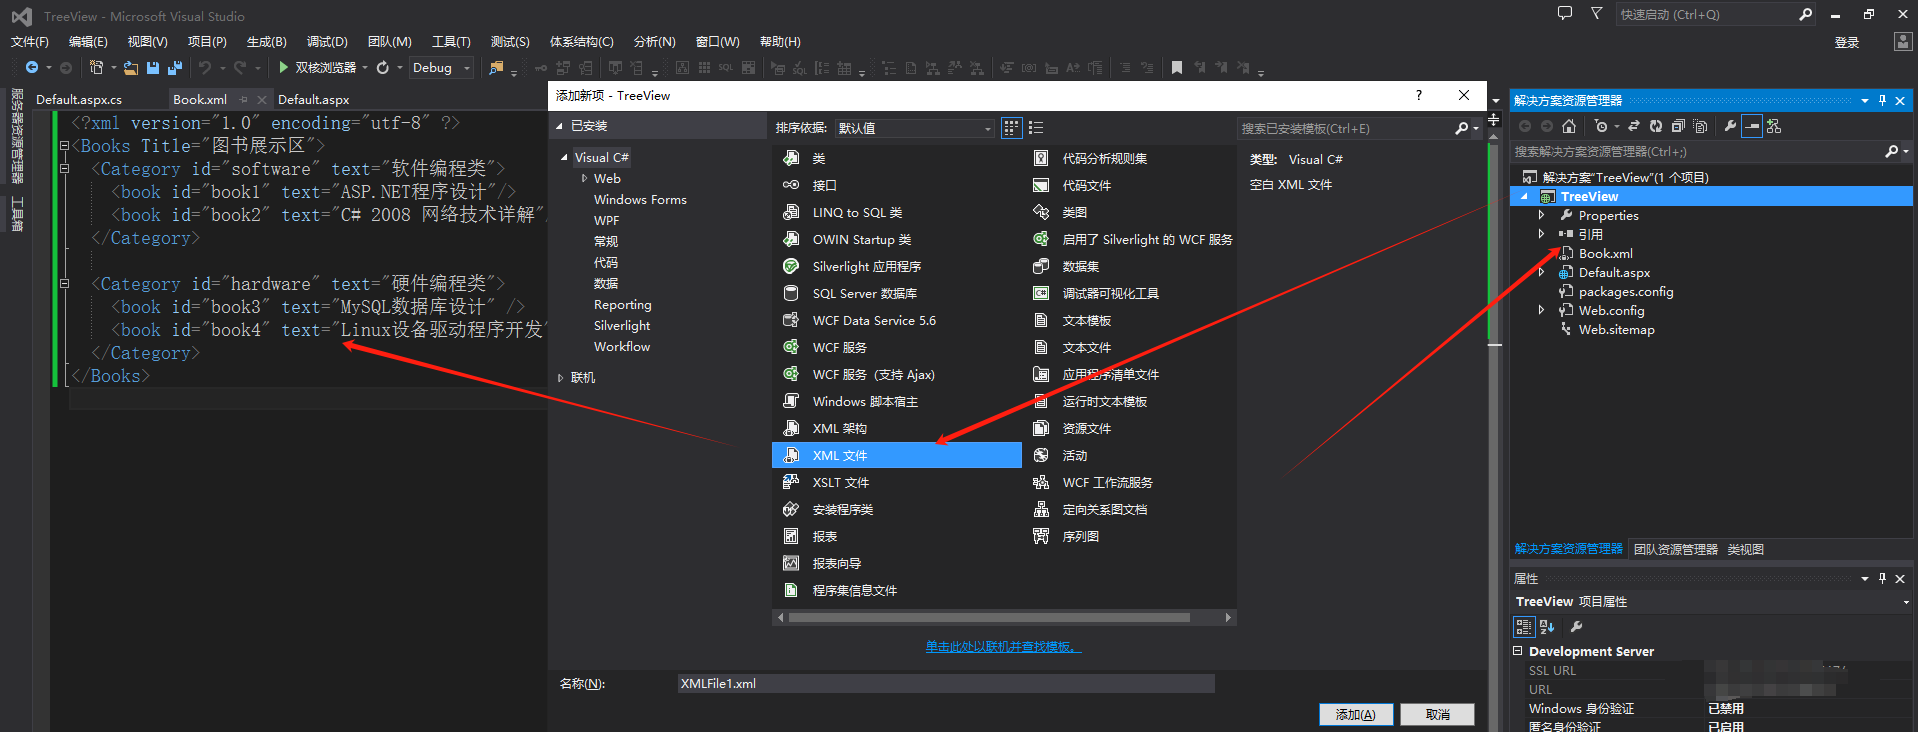1918x732 pixels.
Task: Switch template list to medium icons view
Action: coord(1011,128)
